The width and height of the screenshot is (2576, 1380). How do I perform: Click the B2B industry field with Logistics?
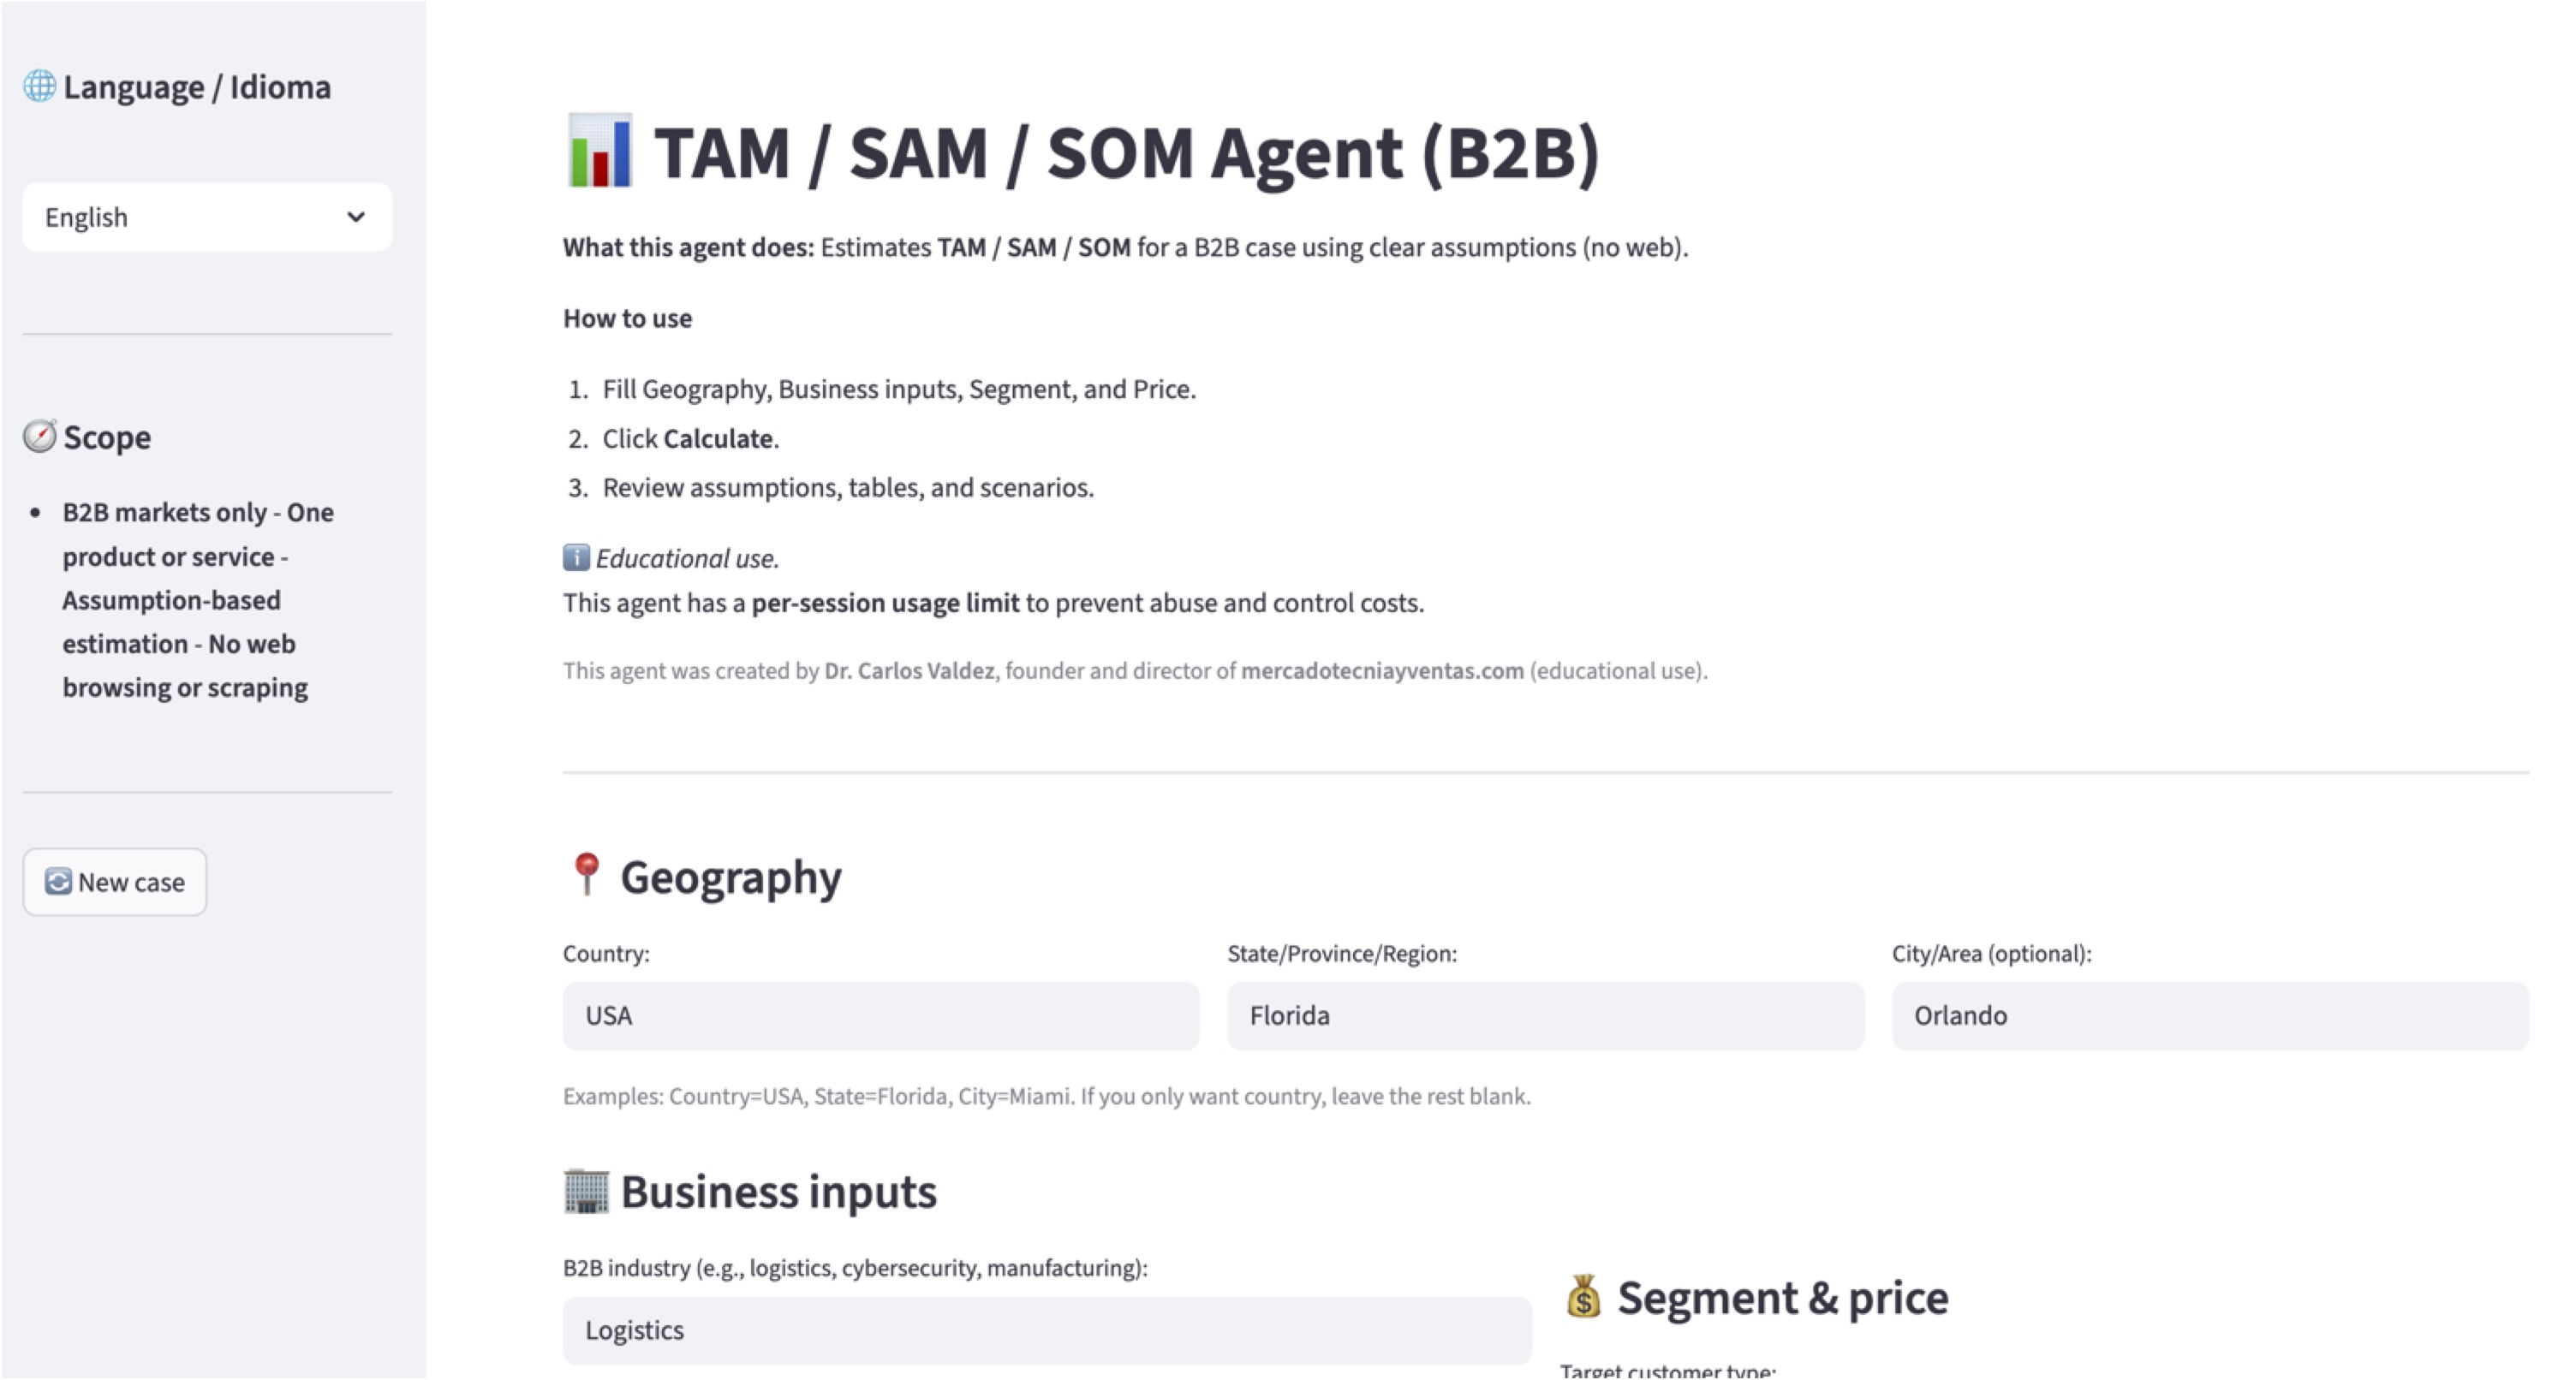click(1046, 1330)
